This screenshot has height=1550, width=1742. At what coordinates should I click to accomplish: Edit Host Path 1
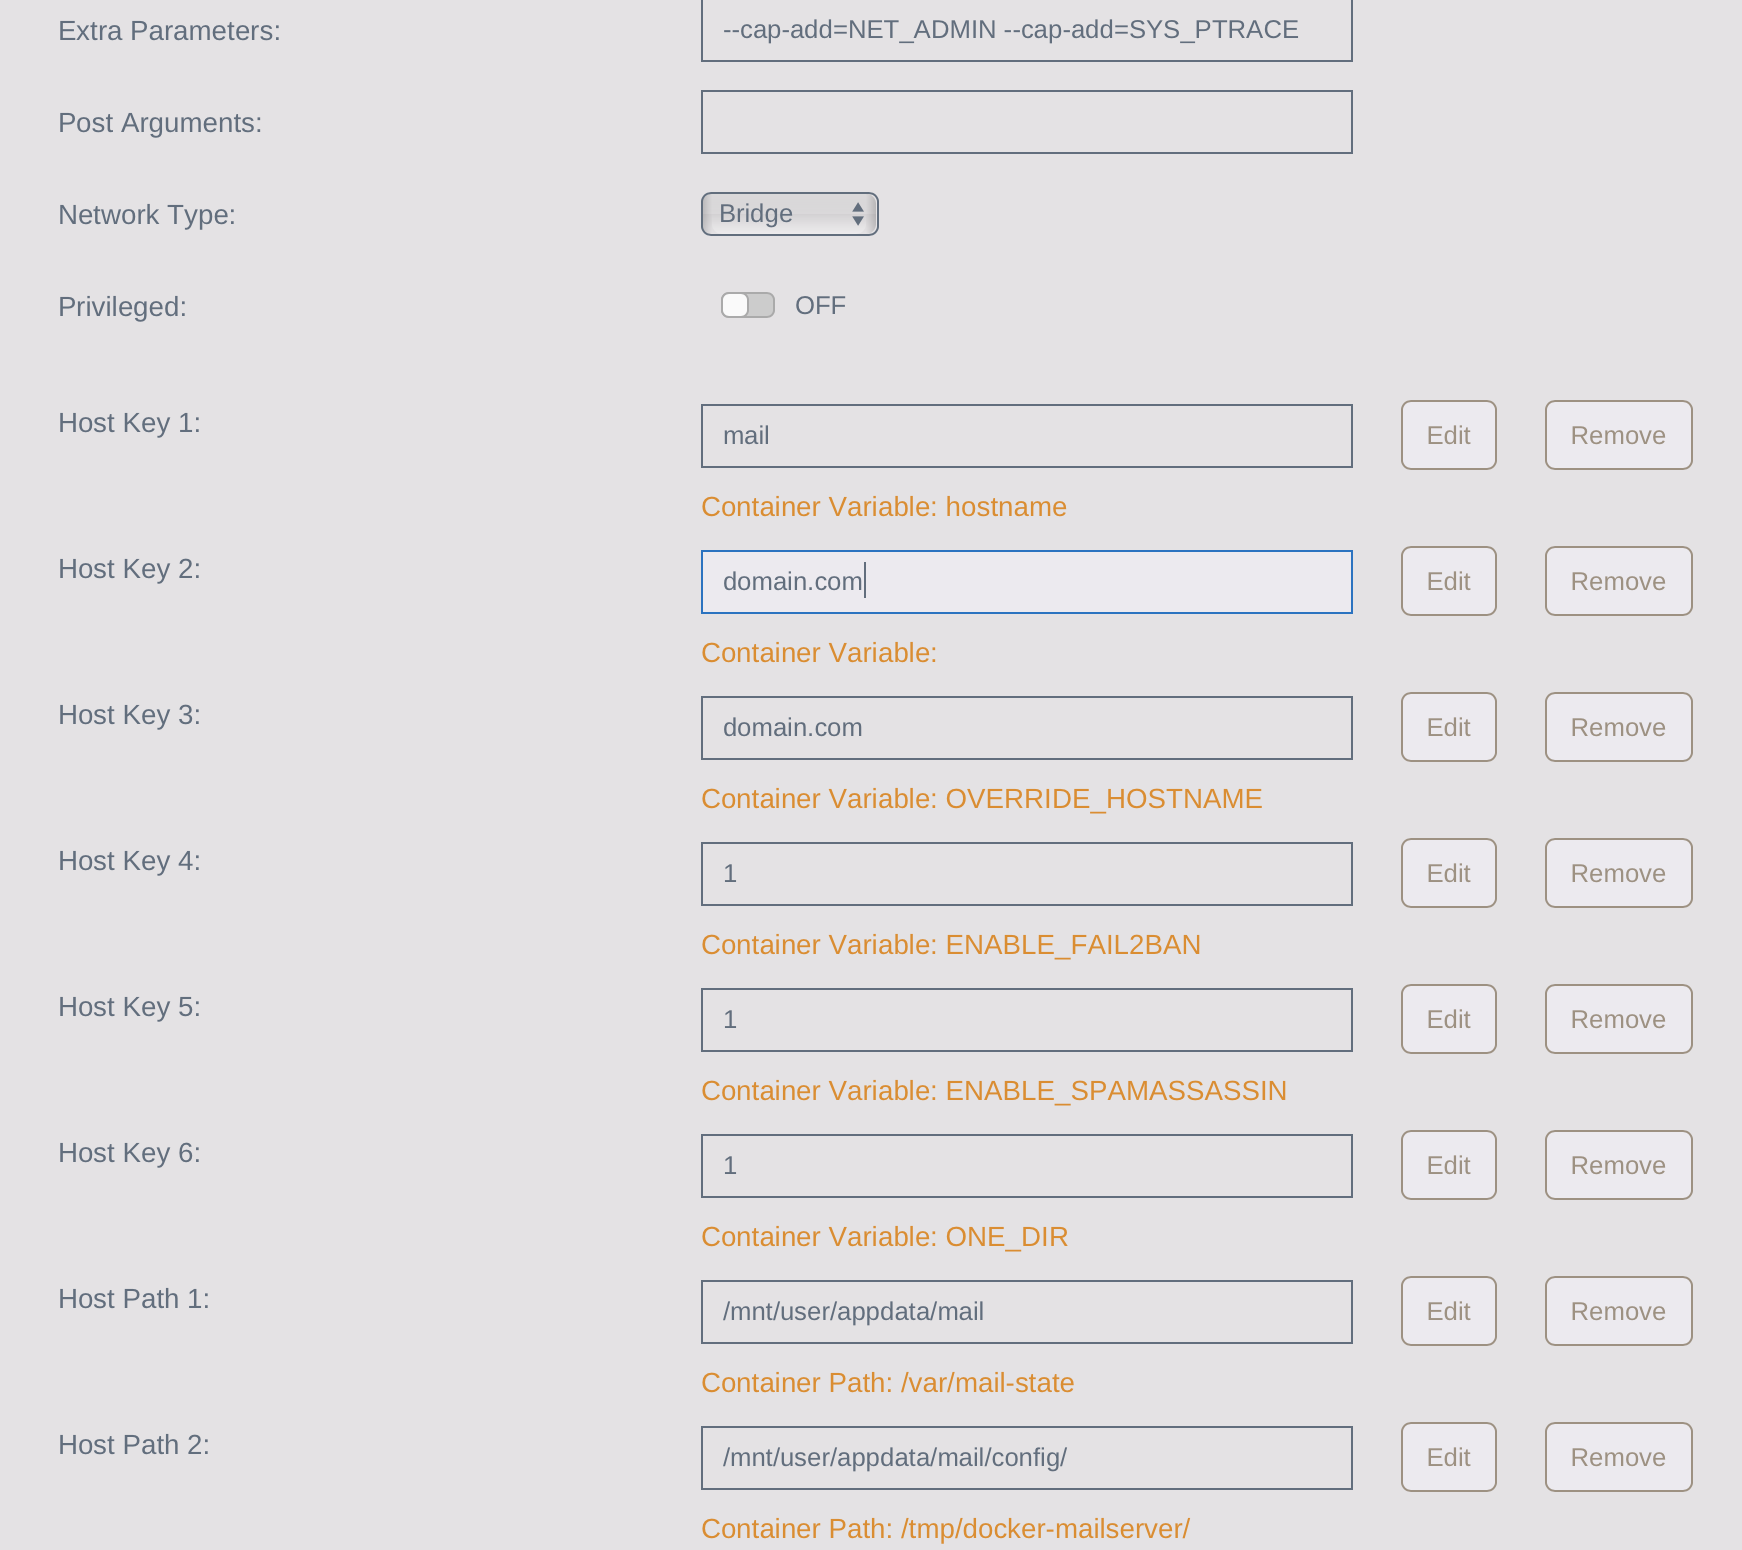(1449, 1311)
